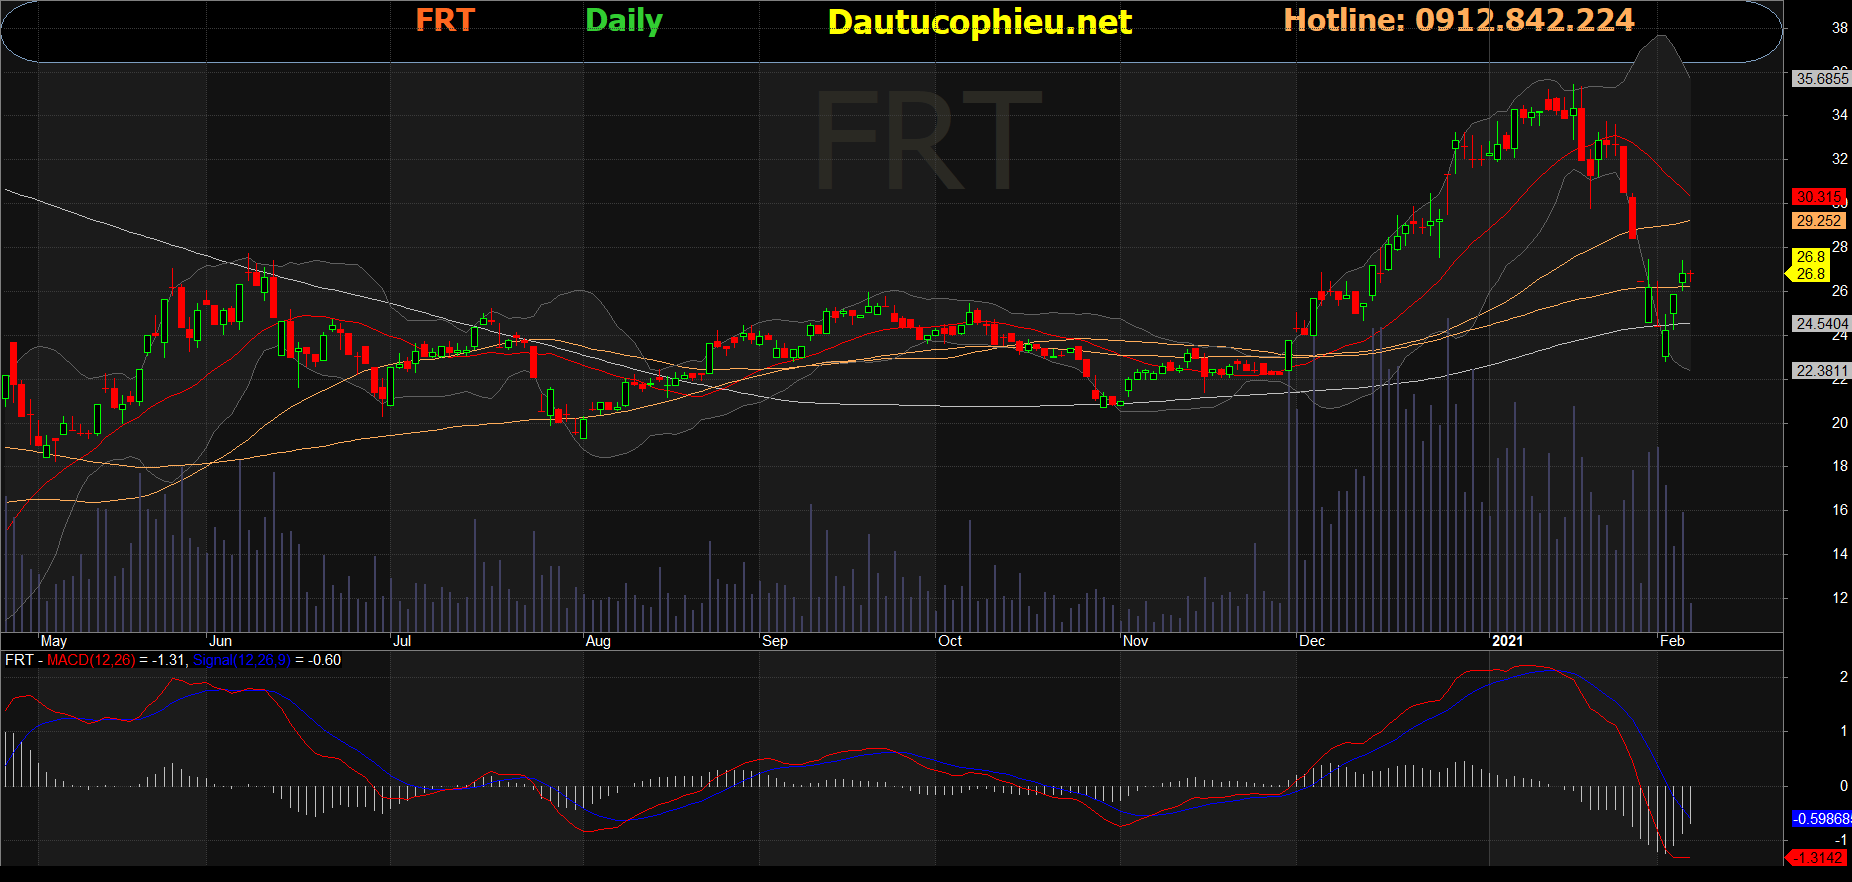Click the Hotline phone number text
The height and width of the screenshot is (882, 1852).
tap(1458, 20)
